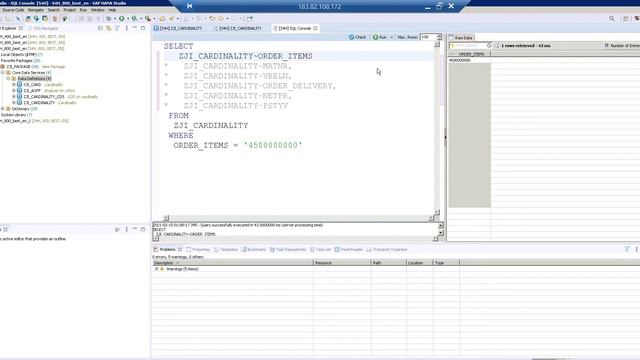Viewport: 640px width, 360px height.
Task: Open the Transport Organizer tab
Action: 388,249
